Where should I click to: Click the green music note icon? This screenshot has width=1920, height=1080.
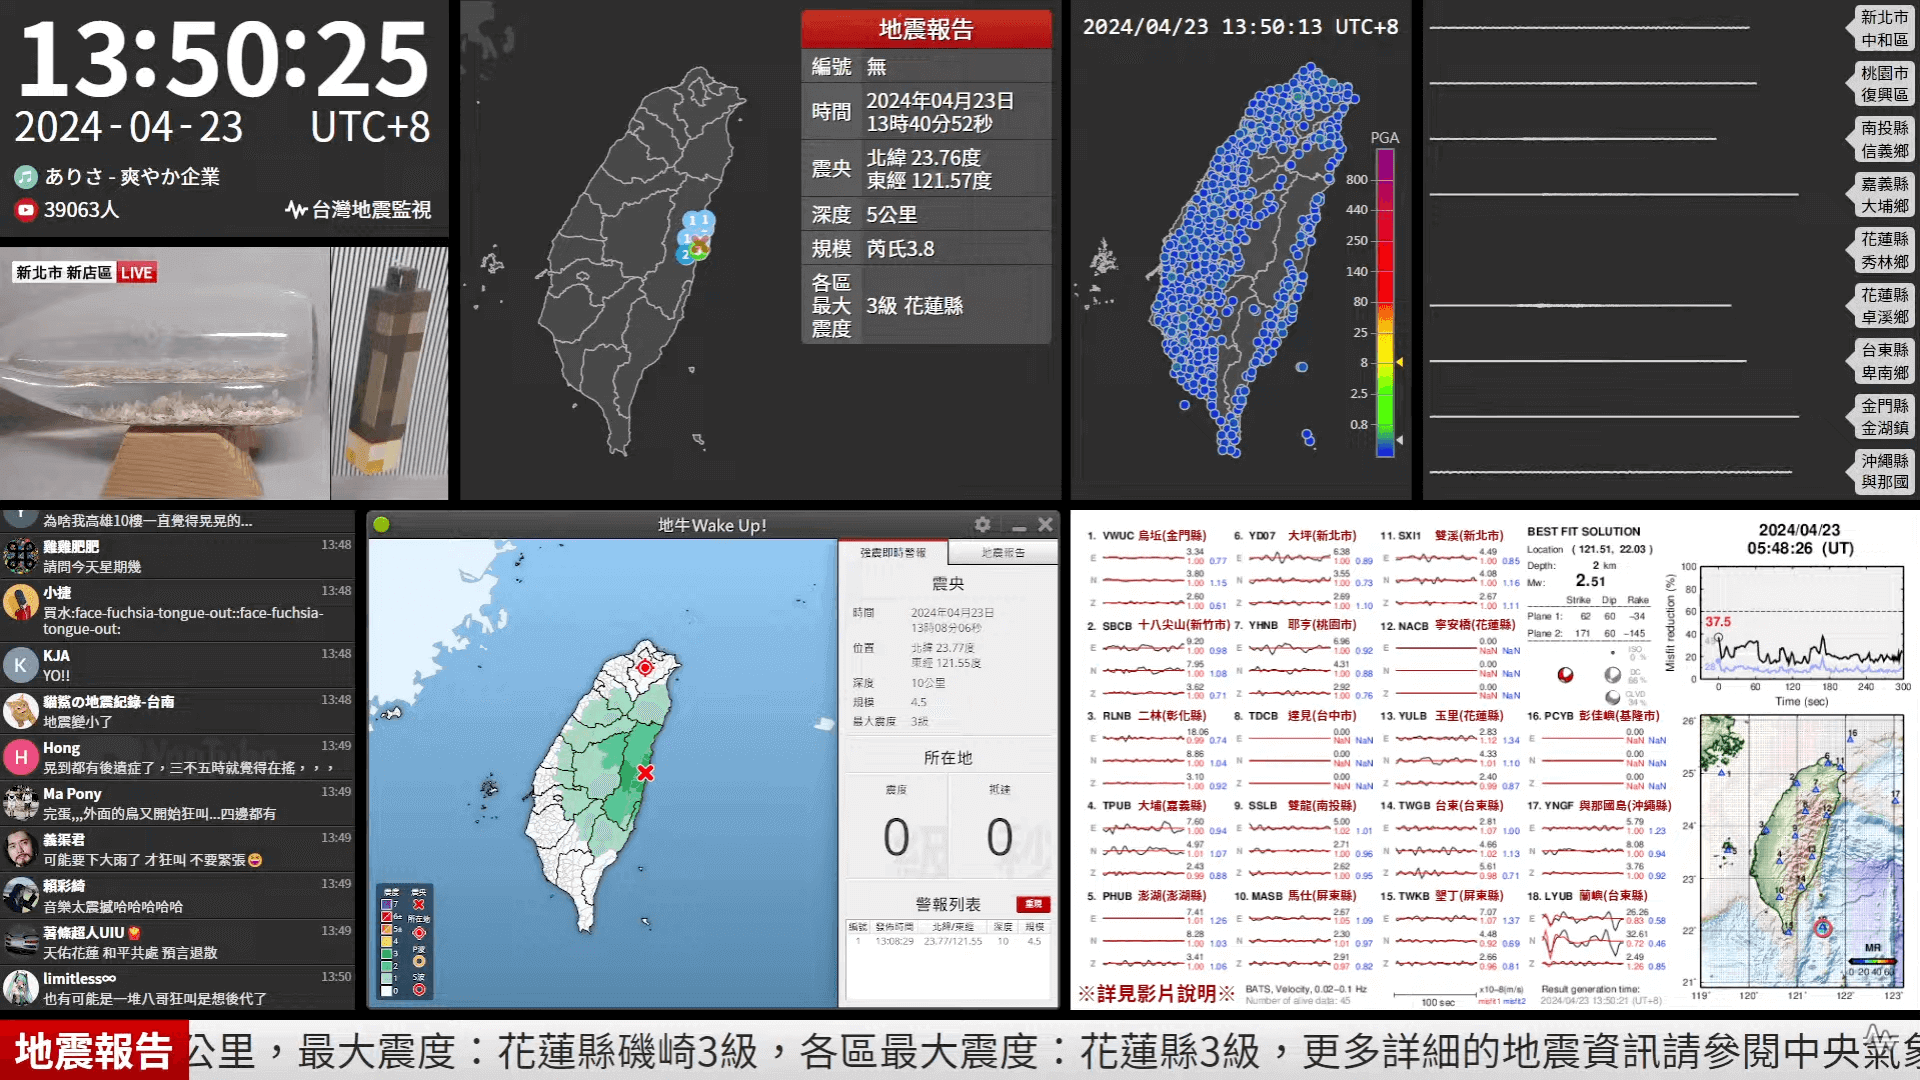coord(26,177)
